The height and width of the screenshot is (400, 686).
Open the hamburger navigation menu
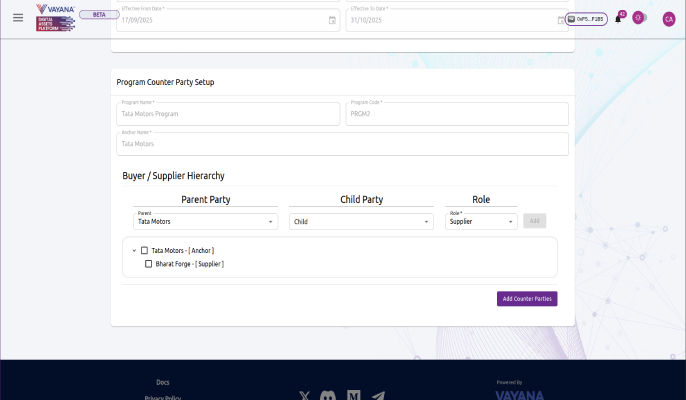coord(17,18)
